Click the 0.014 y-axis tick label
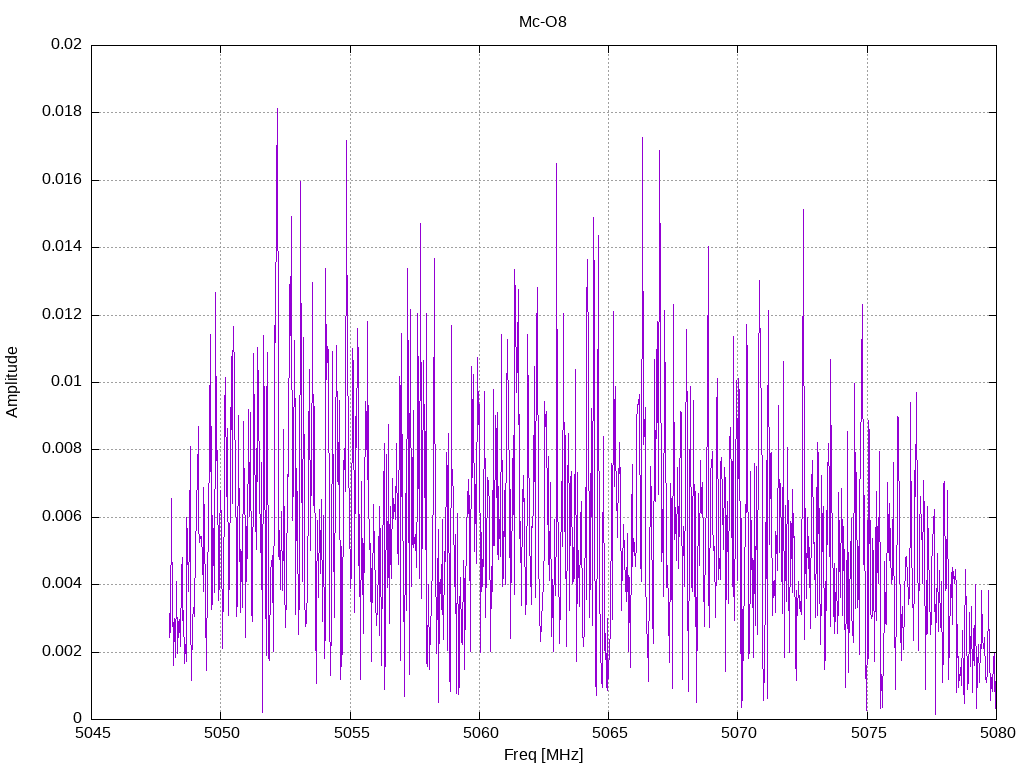The image size is (1024, 768). (62, 246)
